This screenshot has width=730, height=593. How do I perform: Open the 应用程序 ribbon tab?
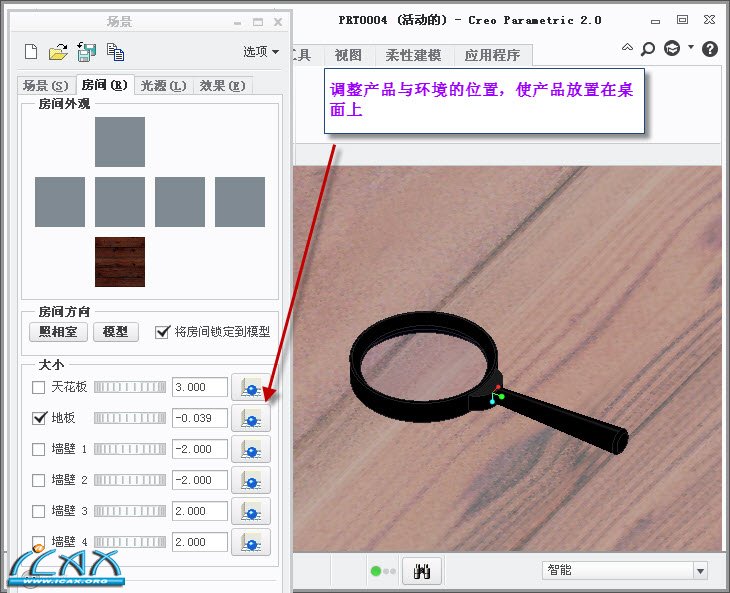pyautogui.click(x=493, y=55)
